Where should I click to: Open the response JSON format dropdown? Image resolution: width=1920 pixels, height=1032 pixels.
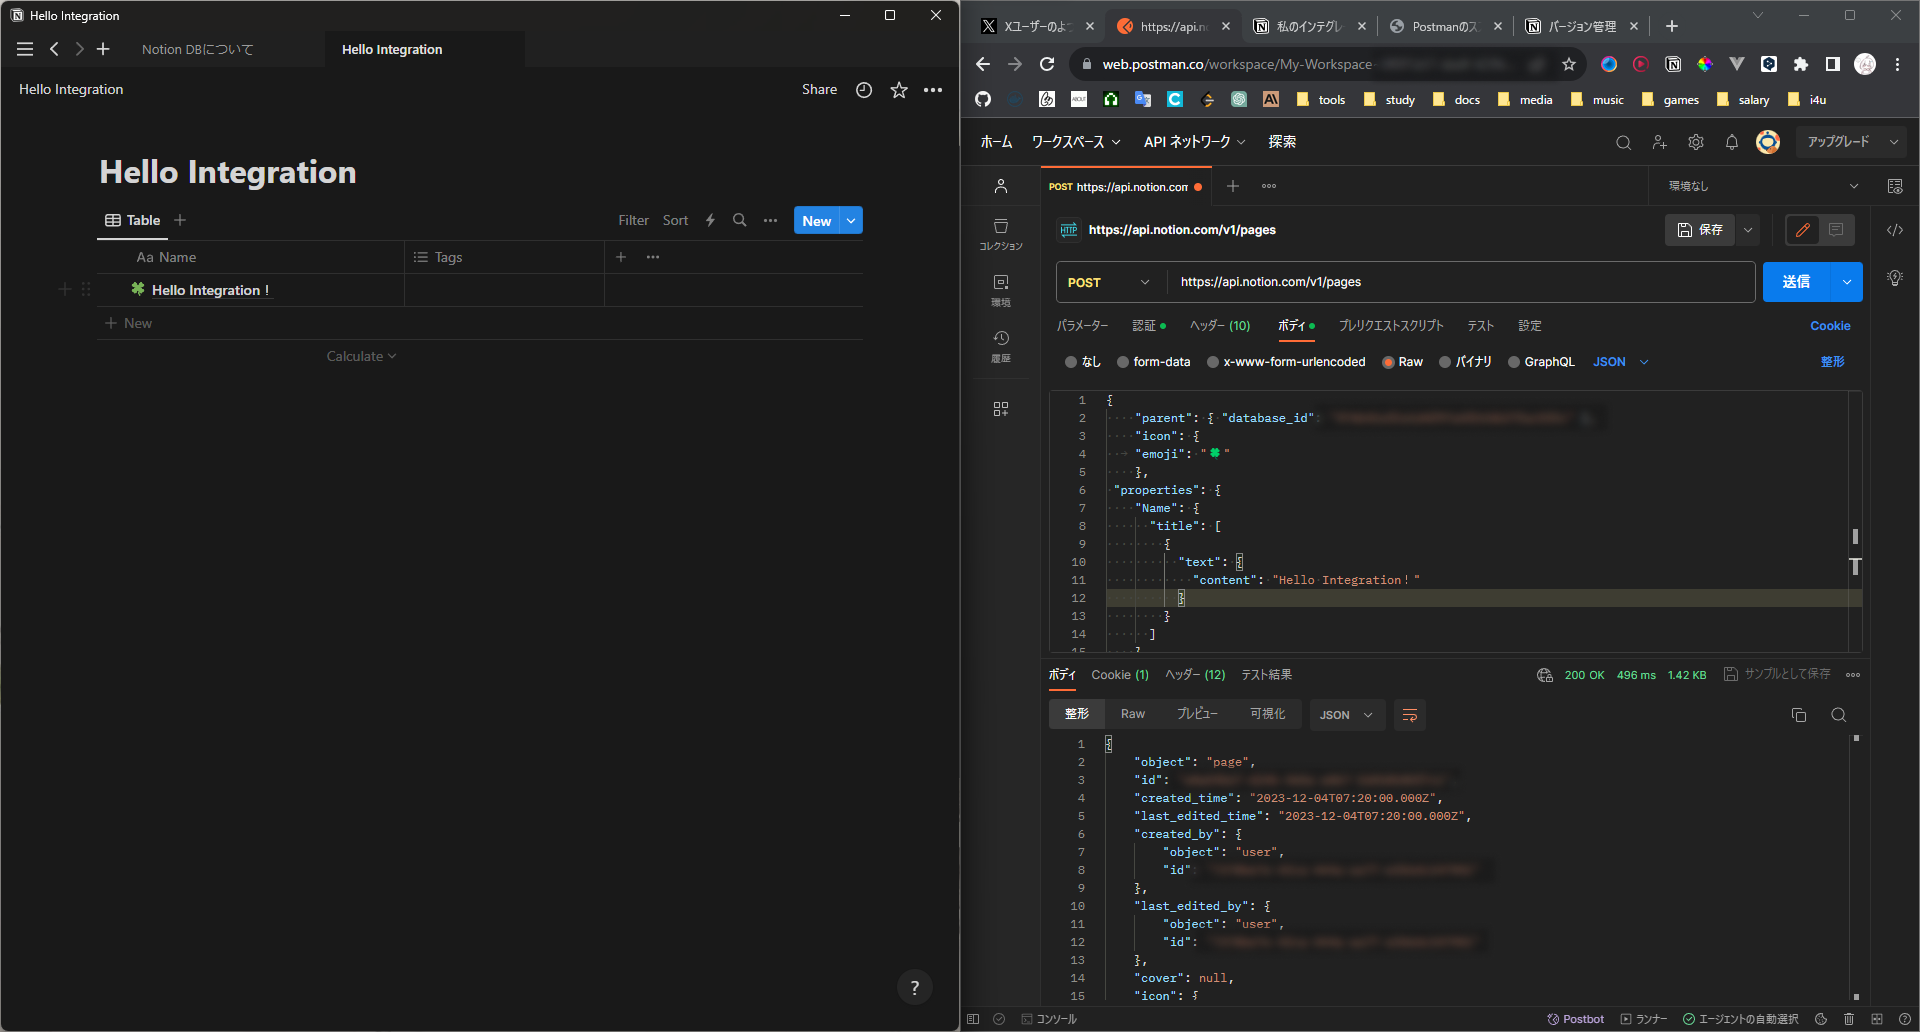(1346, 715)
